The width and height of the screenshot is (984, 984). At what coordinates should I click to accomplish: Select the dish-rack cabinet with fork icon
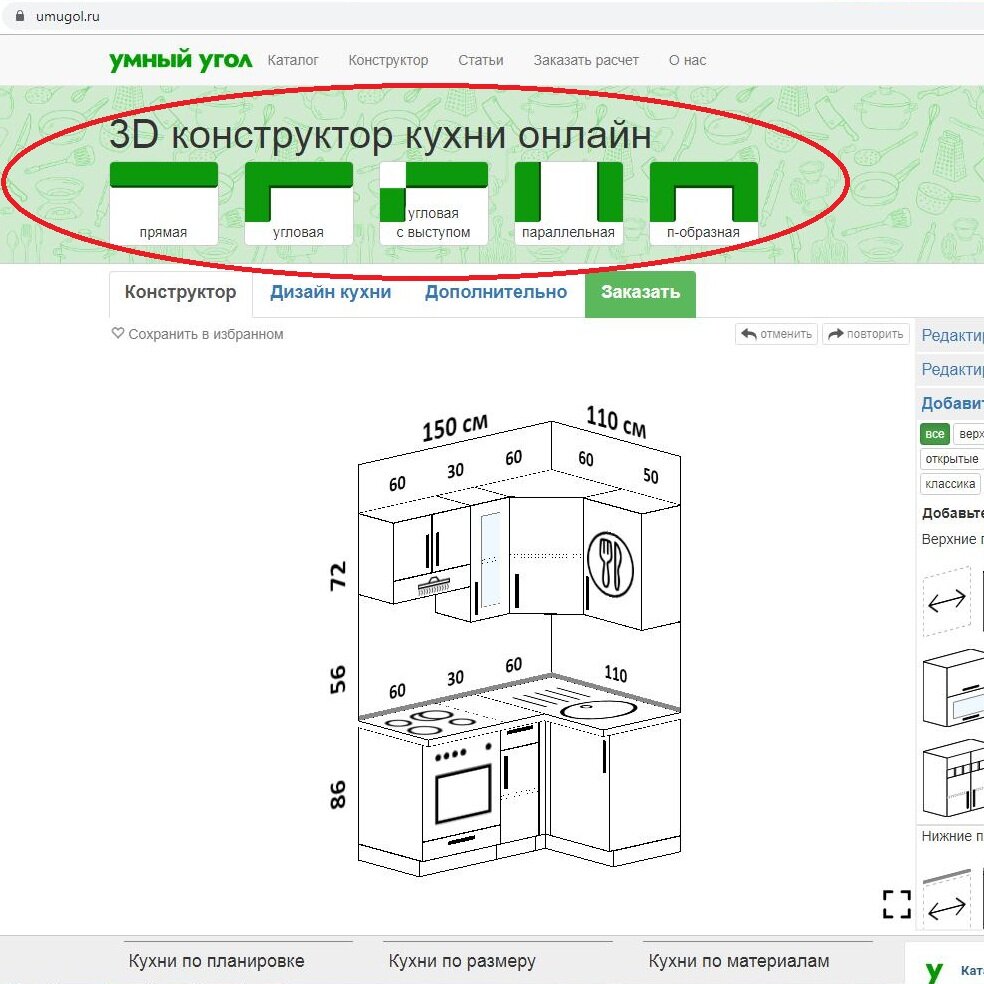click(x=612, y=564)
